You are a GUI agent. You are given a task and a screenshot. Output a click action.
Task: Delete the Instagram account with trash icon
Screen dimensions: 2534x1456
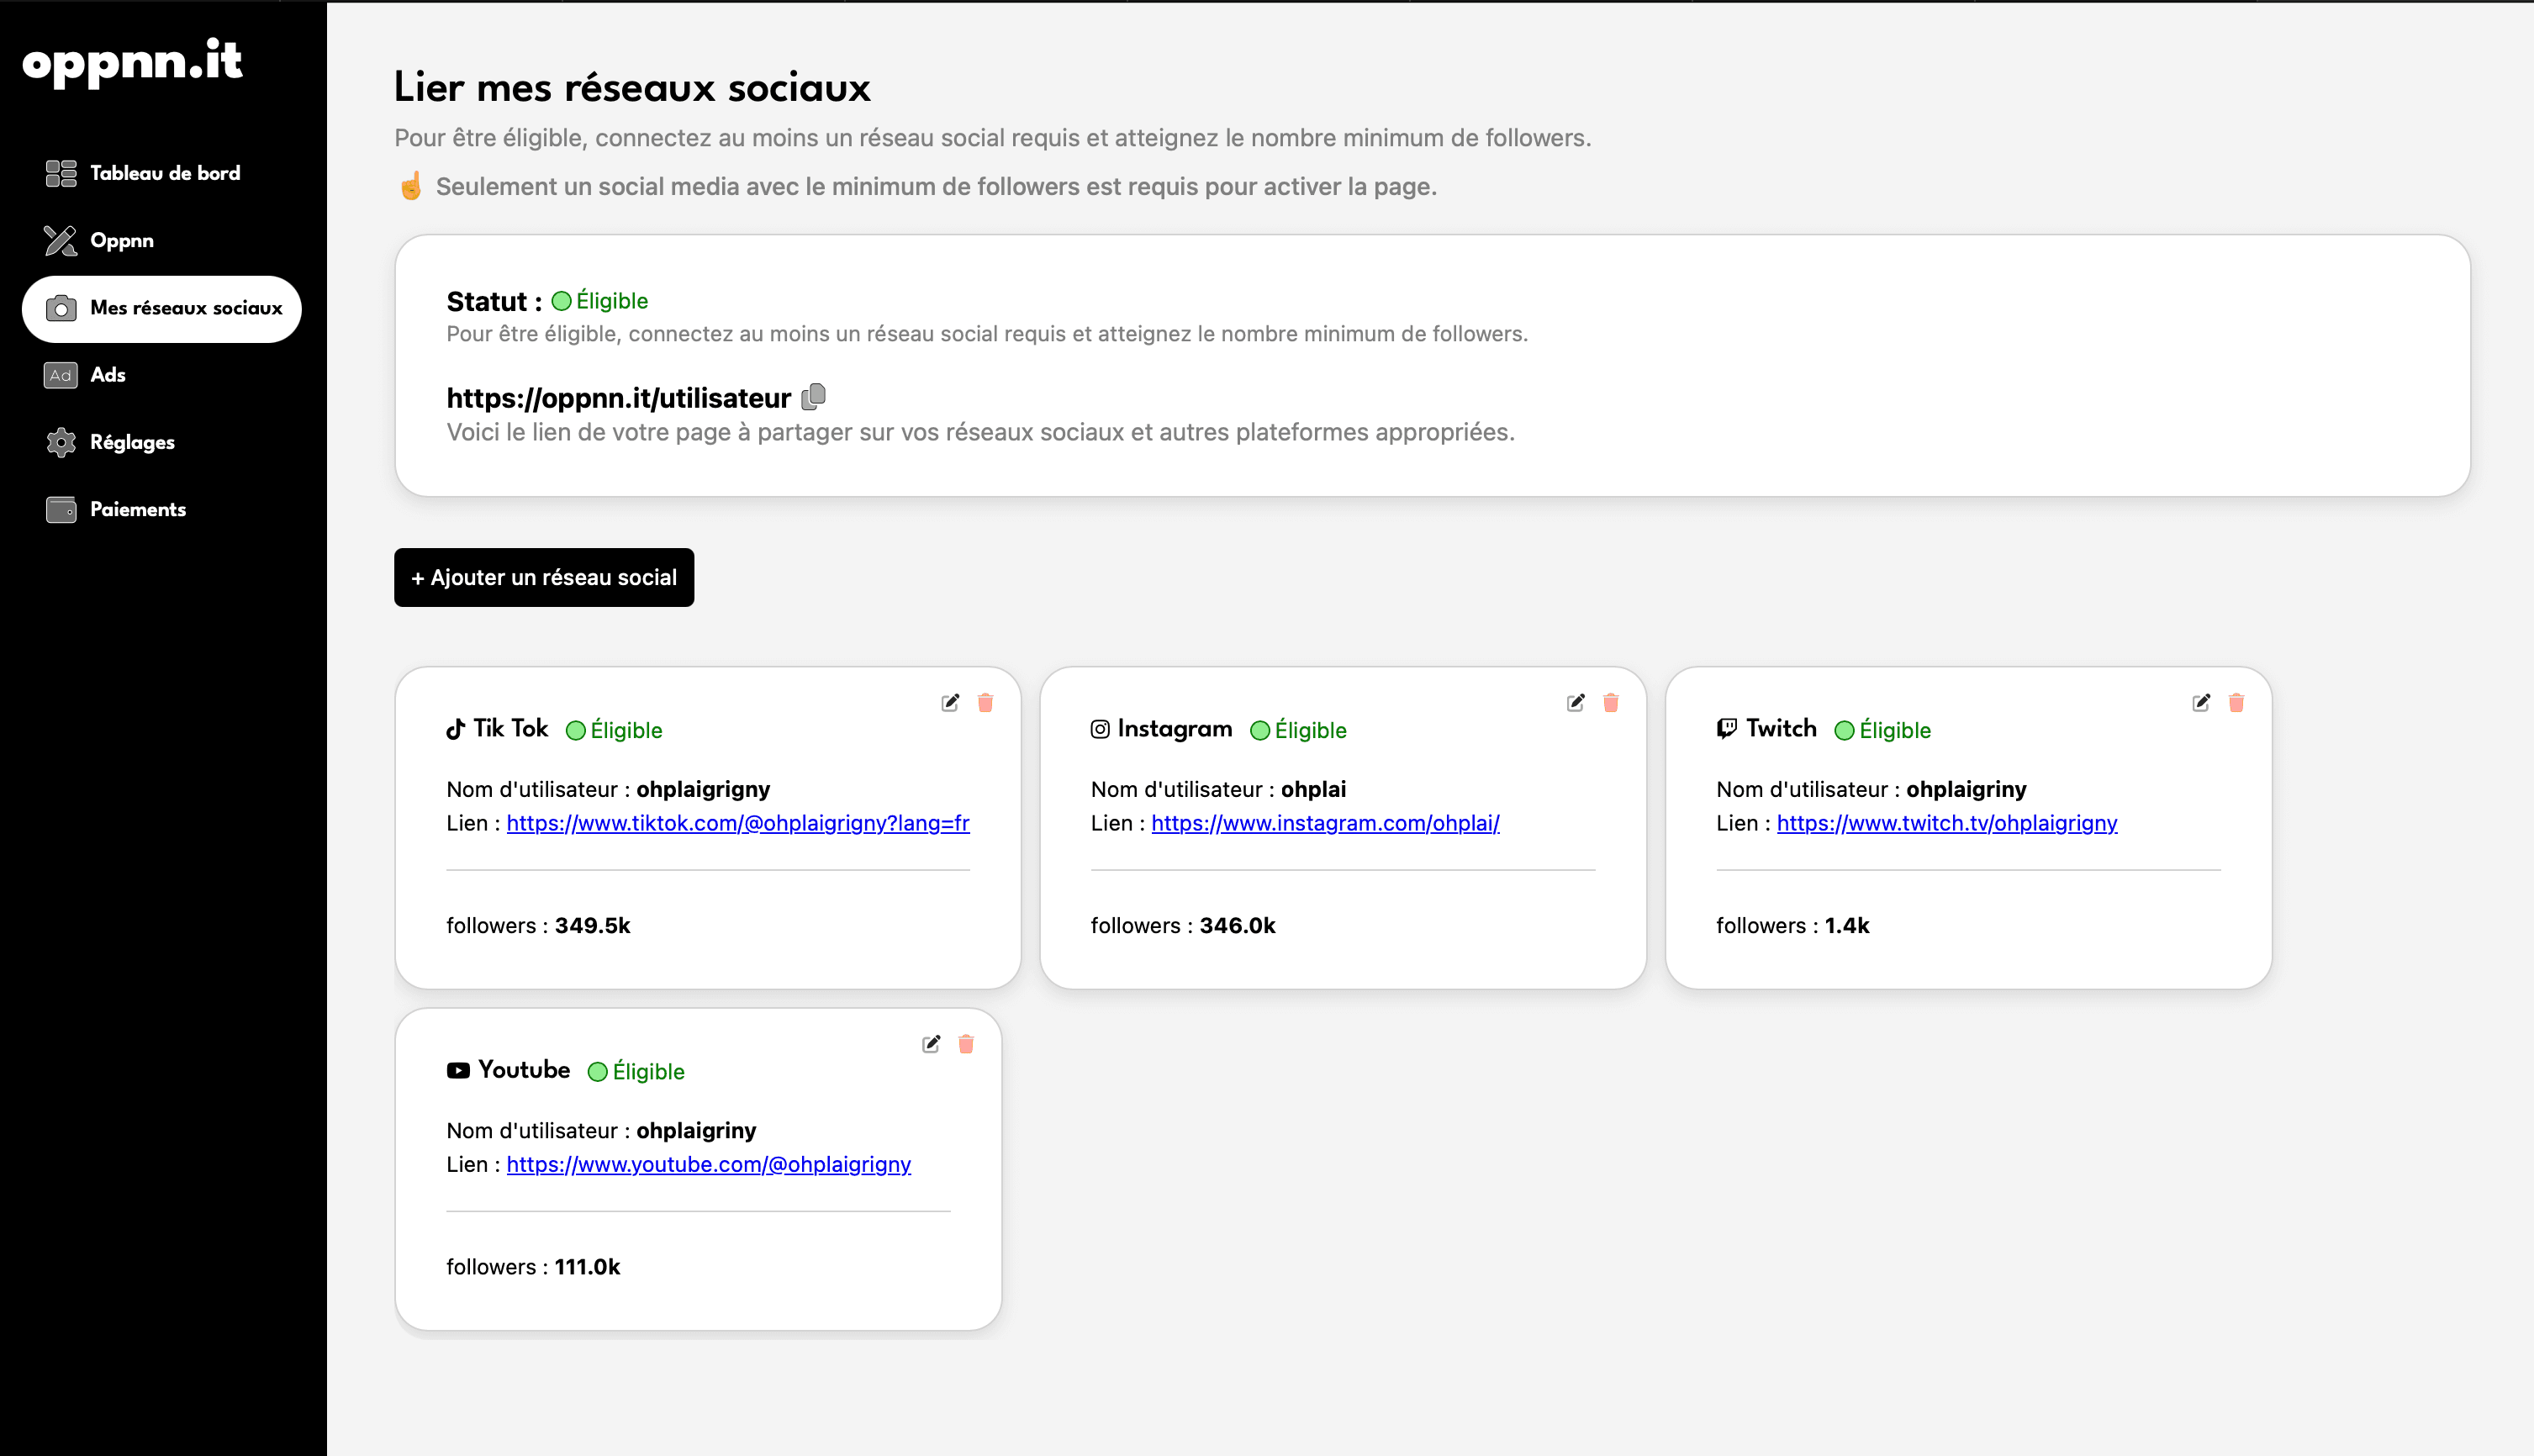1610,703
